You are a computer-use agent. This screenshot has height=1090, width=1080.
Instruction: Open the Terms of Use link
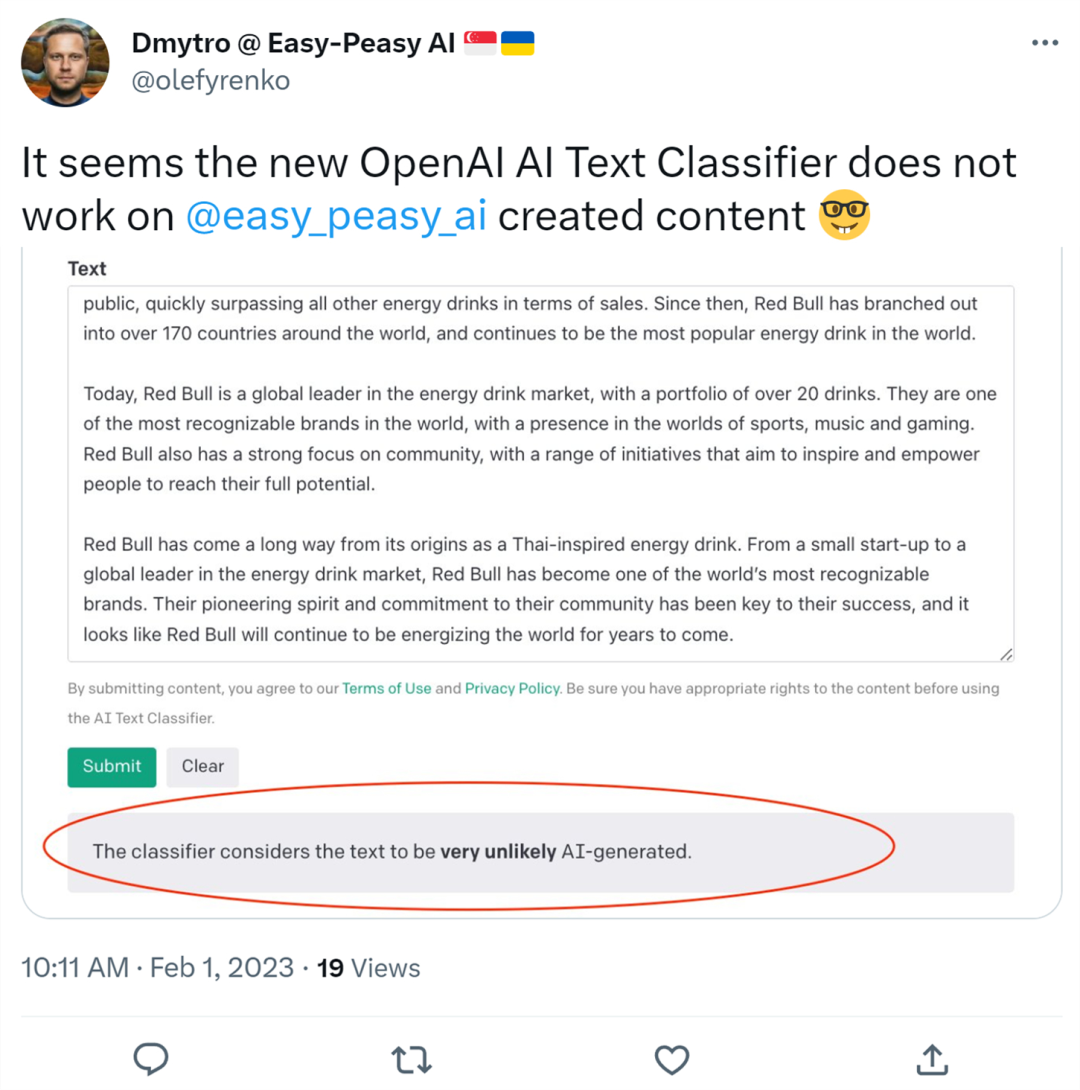(387, 689)
